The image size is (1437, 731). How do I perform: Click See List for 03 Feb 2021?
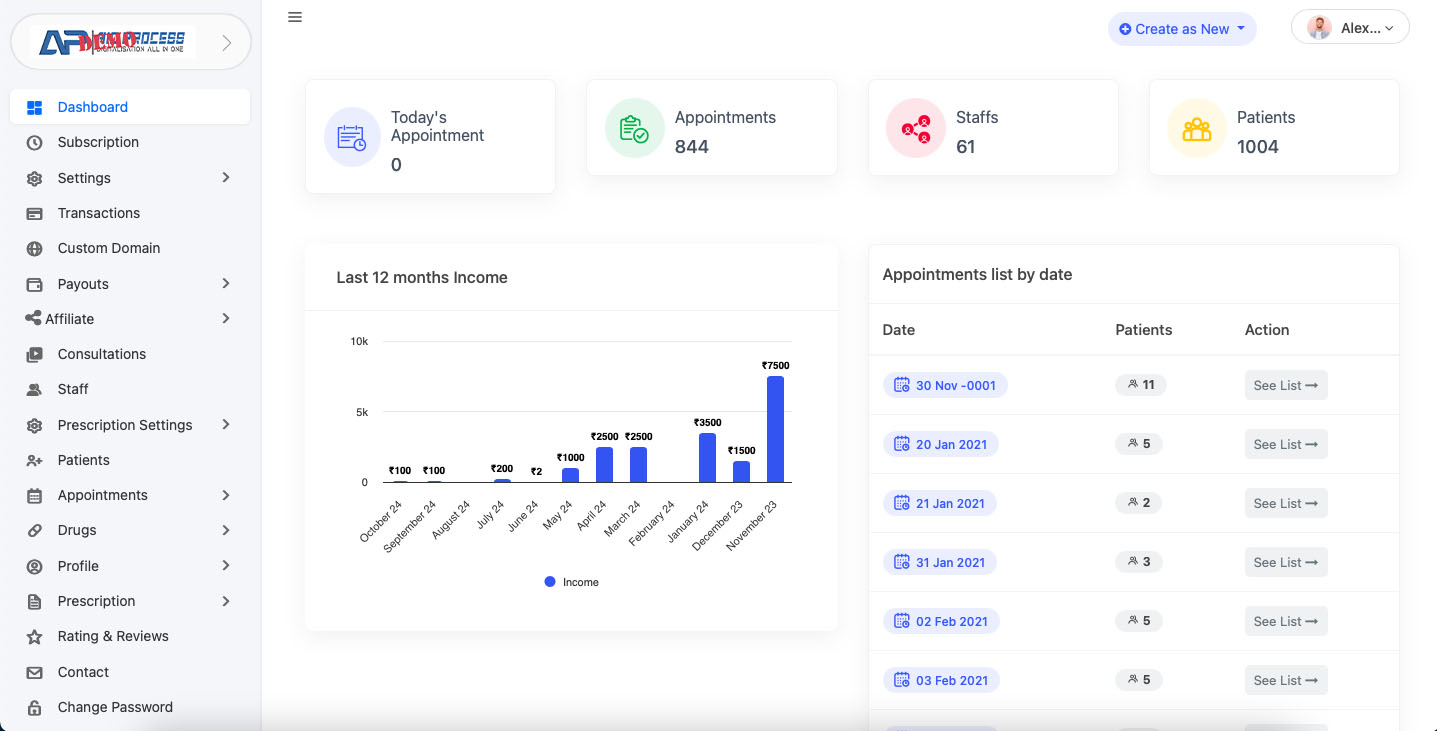pos(1286,680)
